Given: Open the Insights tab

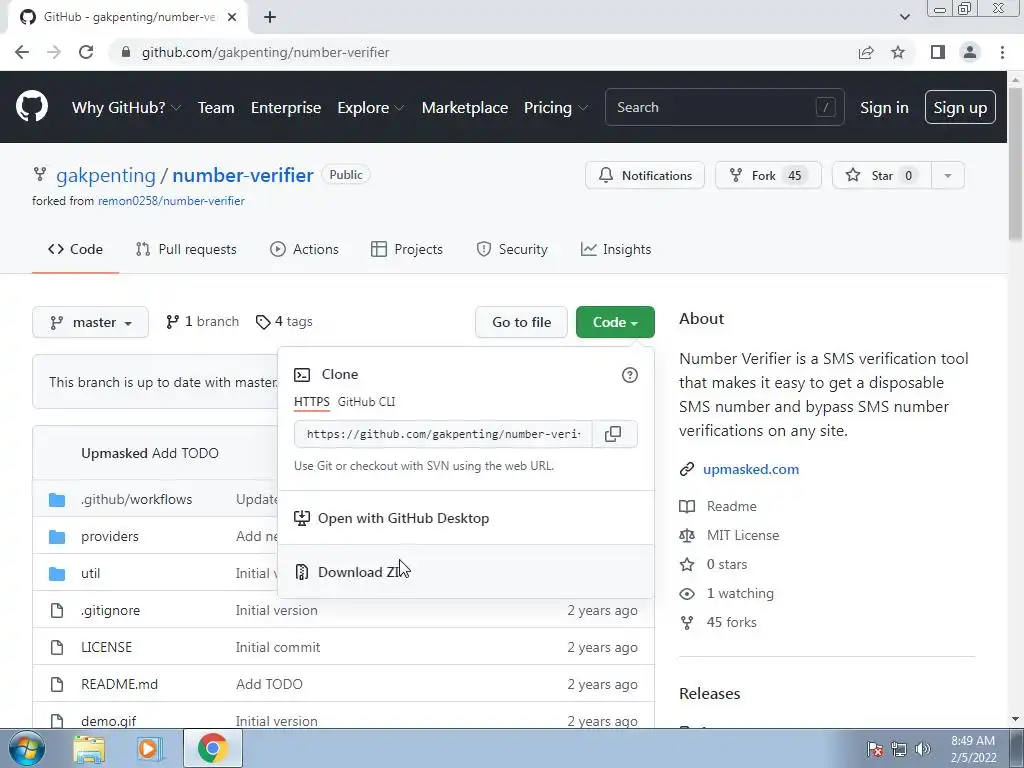Looking at the screenshot, I should [616, 249].
